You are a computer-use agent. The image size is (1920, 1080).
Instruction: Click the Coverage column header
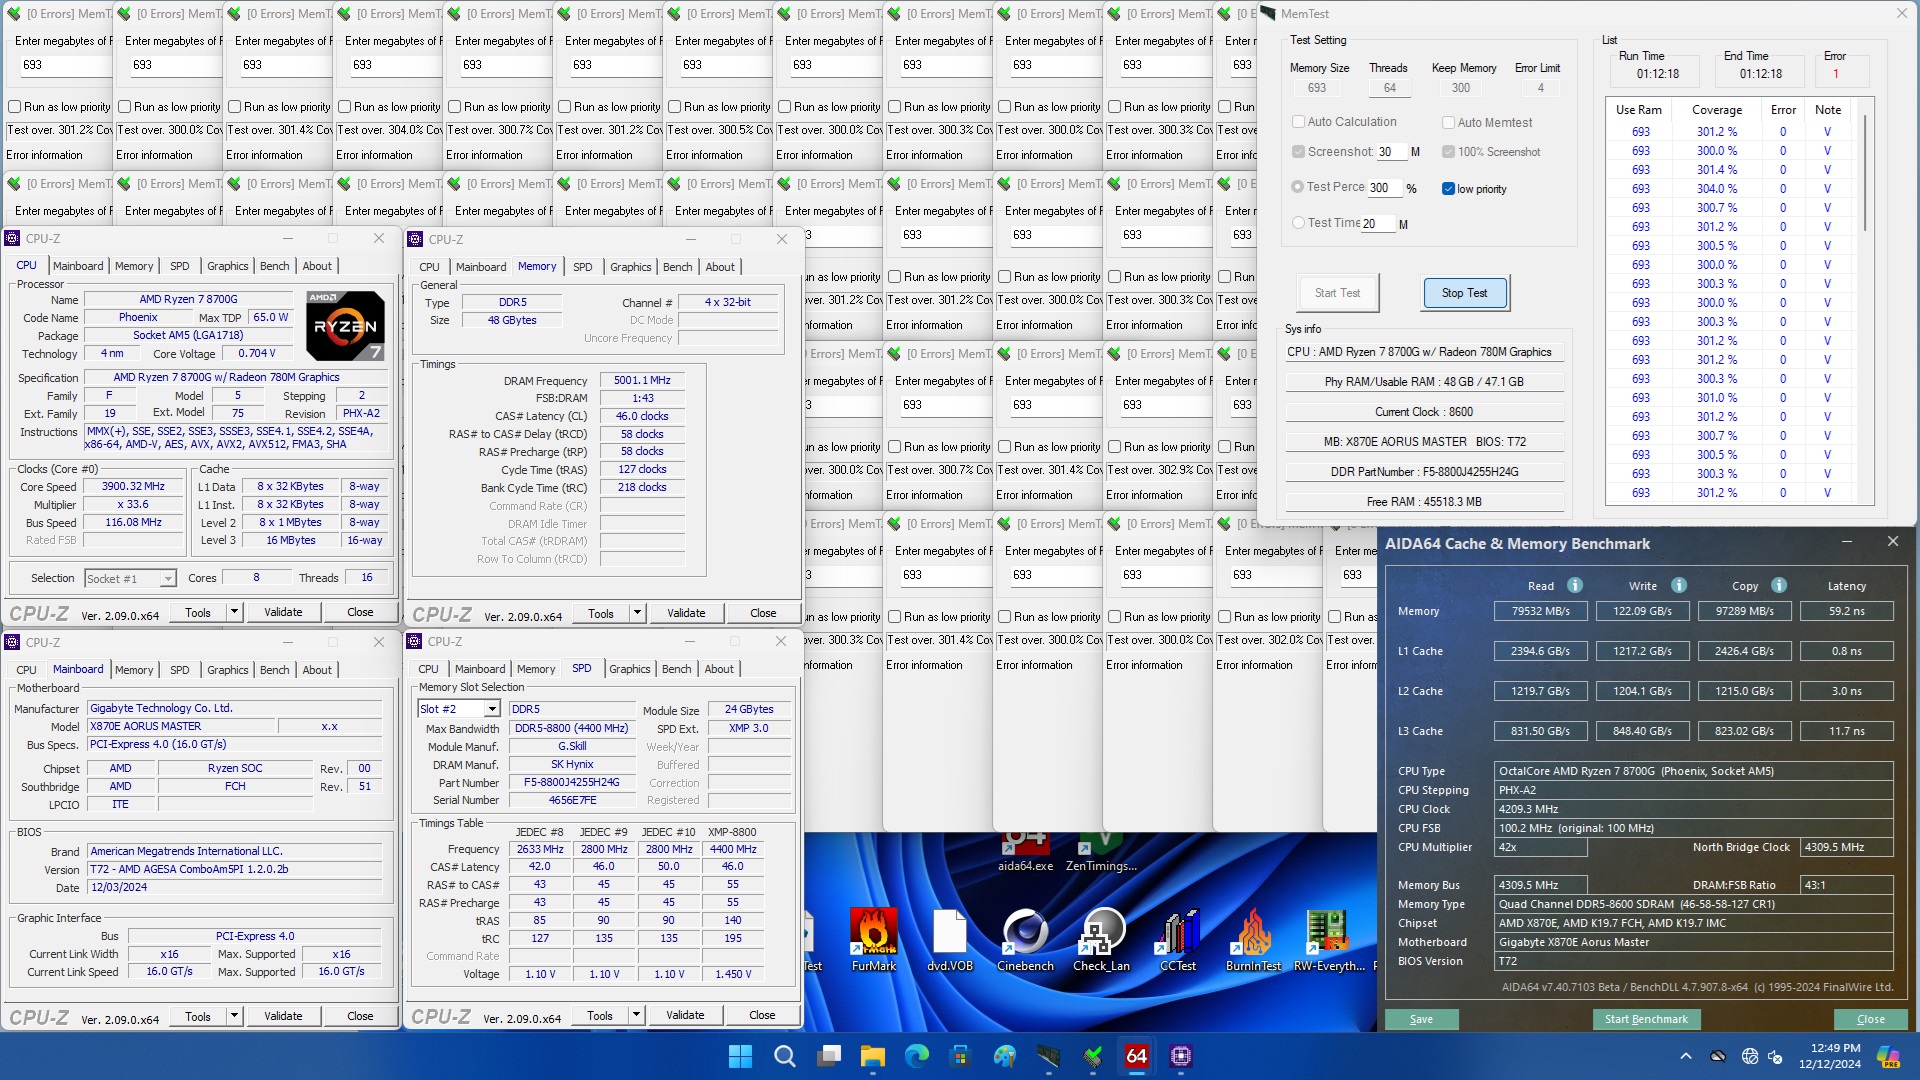coord(1717,110)
